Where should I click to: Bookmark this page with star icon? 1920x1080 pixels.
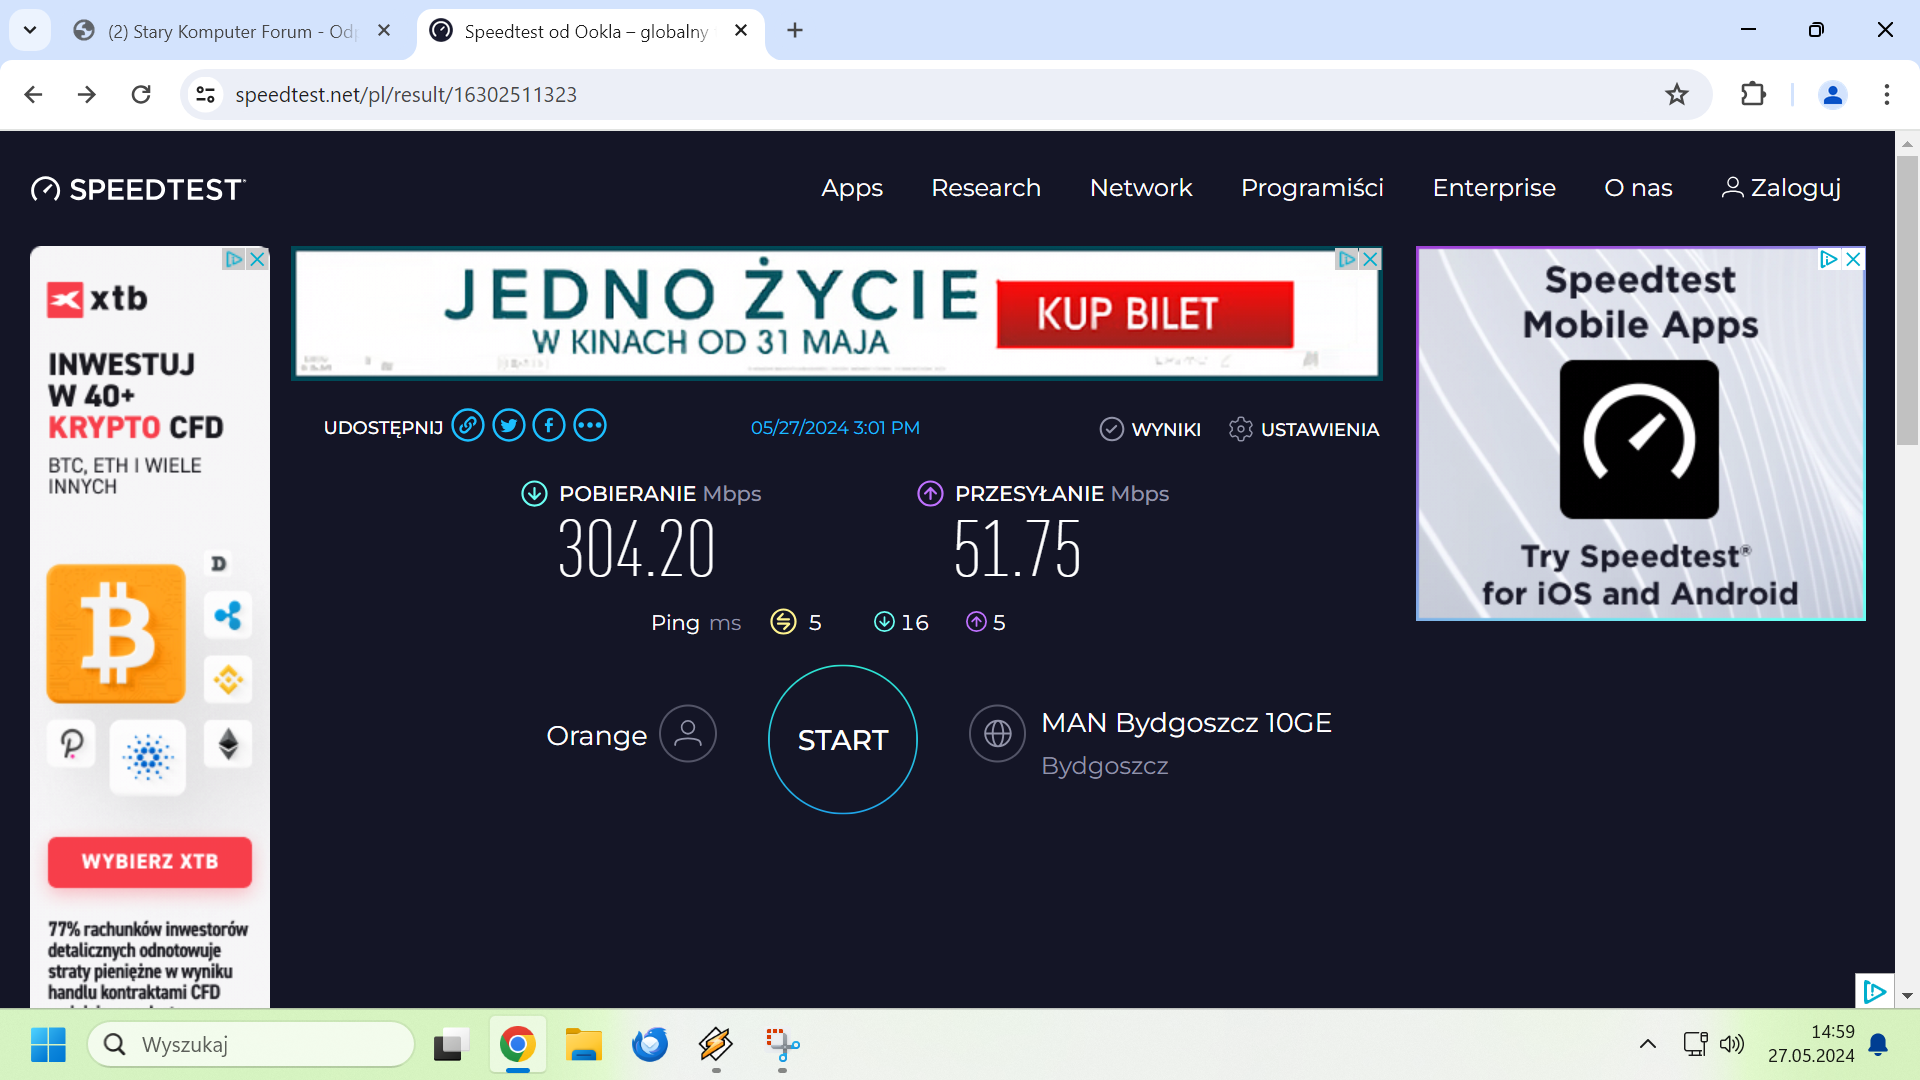pyautogui.click(x=1677, y=94)
